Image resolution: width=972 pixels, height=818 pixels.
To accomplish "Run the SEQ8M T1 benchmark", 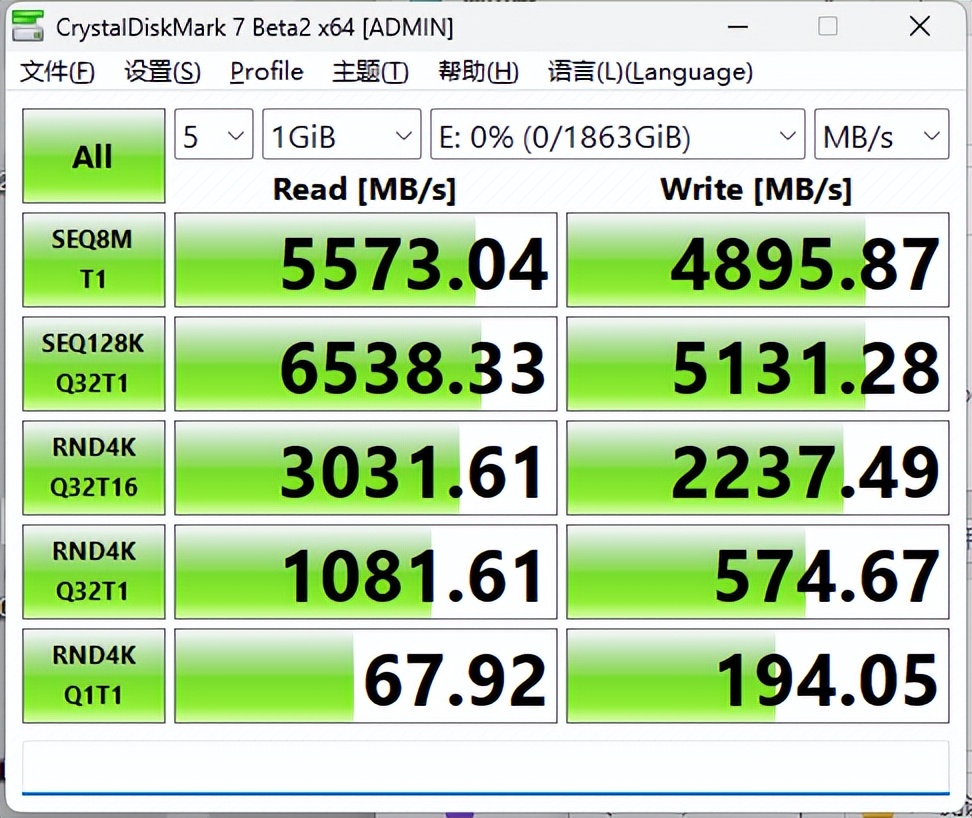I will [x=93, y=259].
